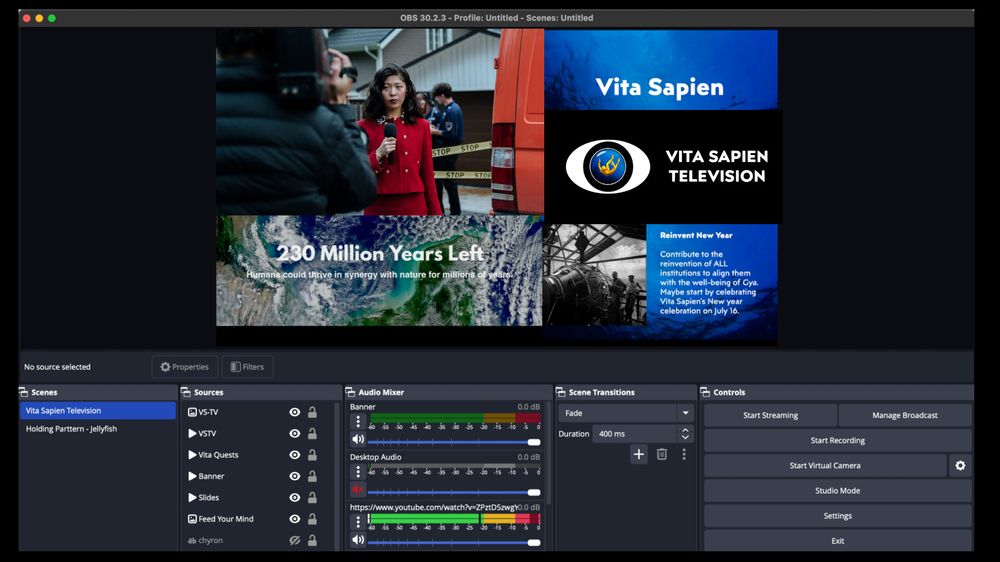Pop out the Controls dock

click(705, 392)
